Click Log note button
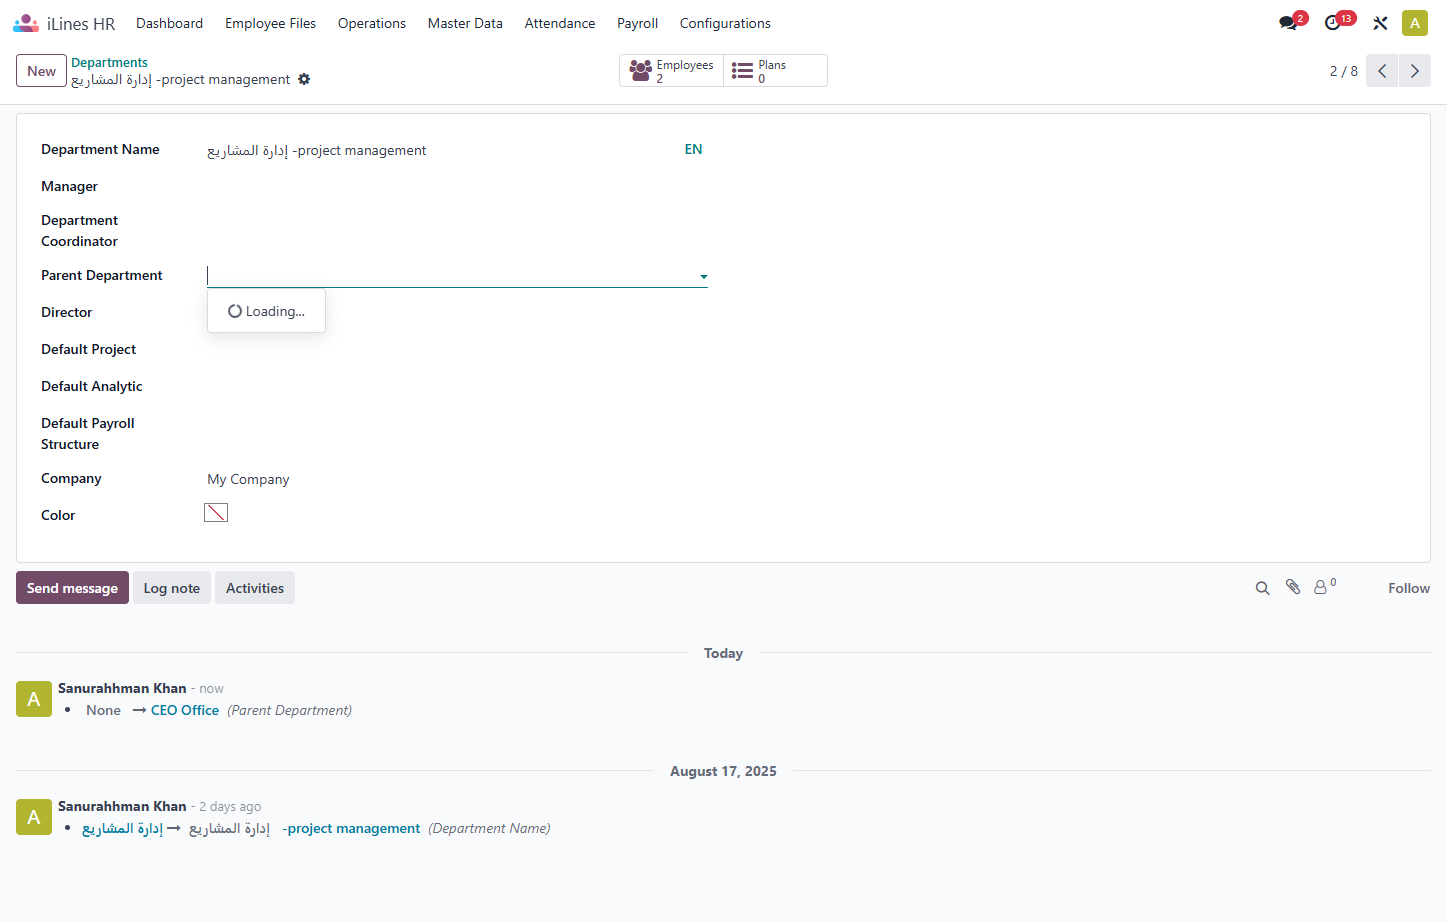This screenshot has width=1447, height=922. coord(171,588)
